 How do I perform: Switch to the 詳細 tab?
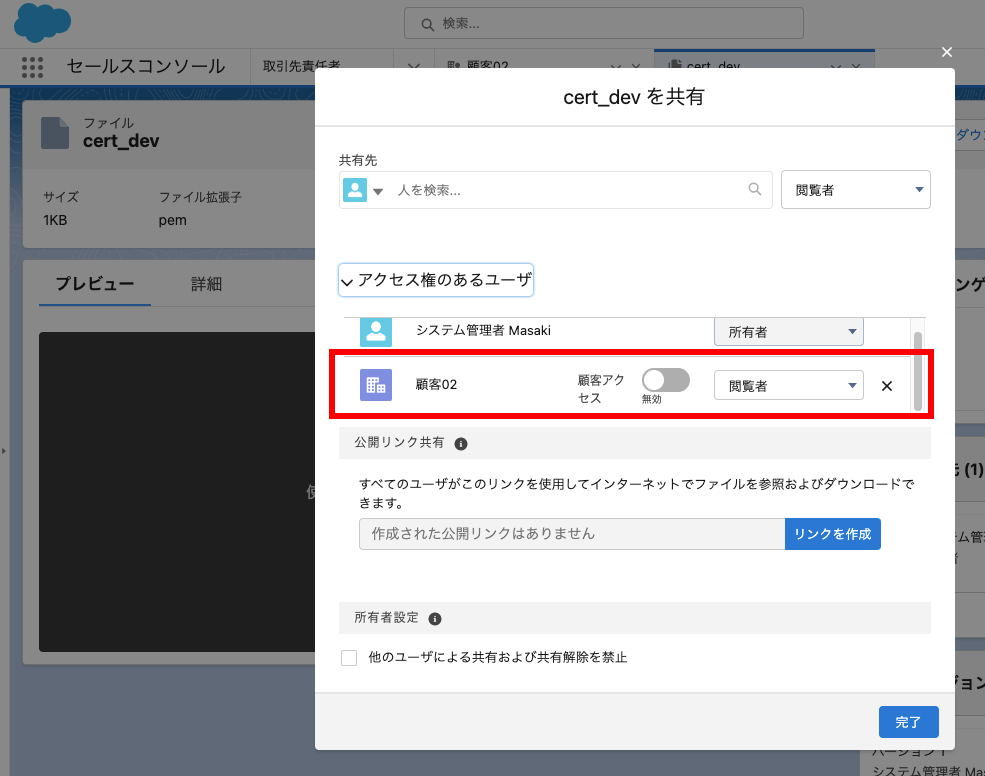point(206,284)
